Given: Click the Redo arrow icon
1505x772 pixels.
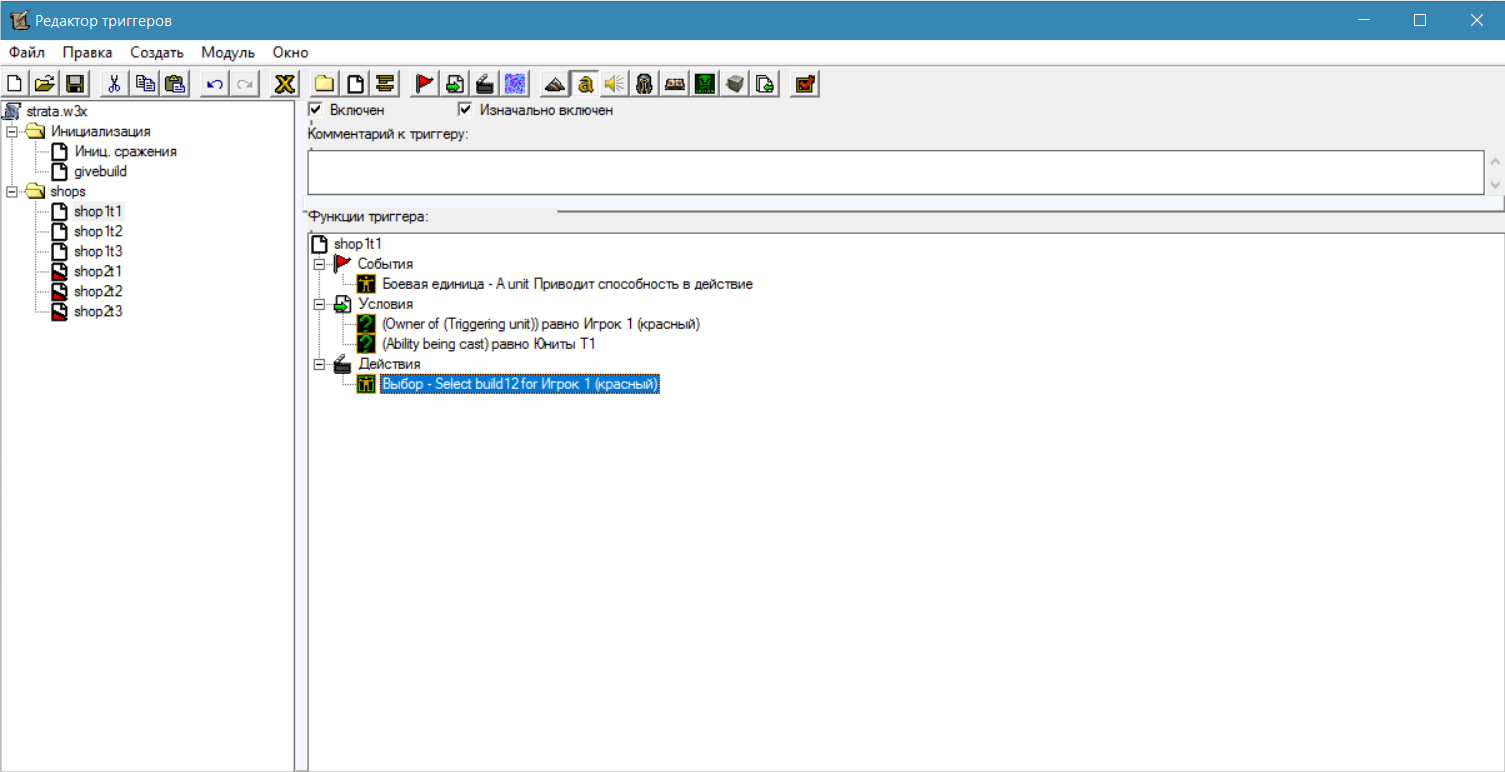Looking at the screenshot, I should 244,84.
